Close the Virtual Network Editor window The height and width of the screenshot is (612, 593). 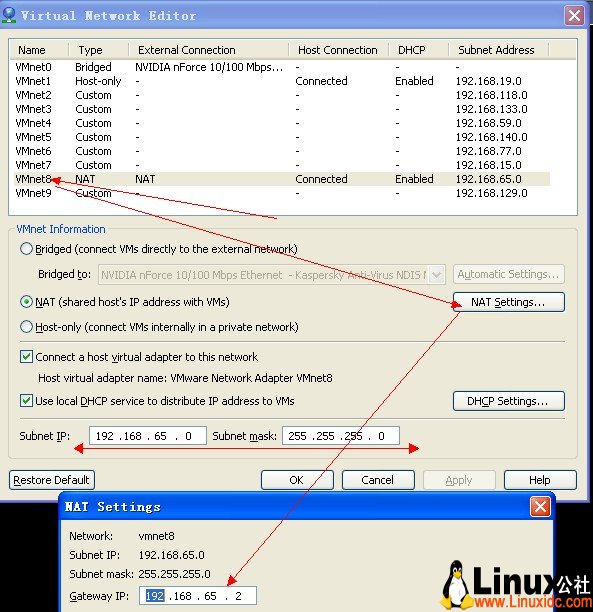(574, 16)
